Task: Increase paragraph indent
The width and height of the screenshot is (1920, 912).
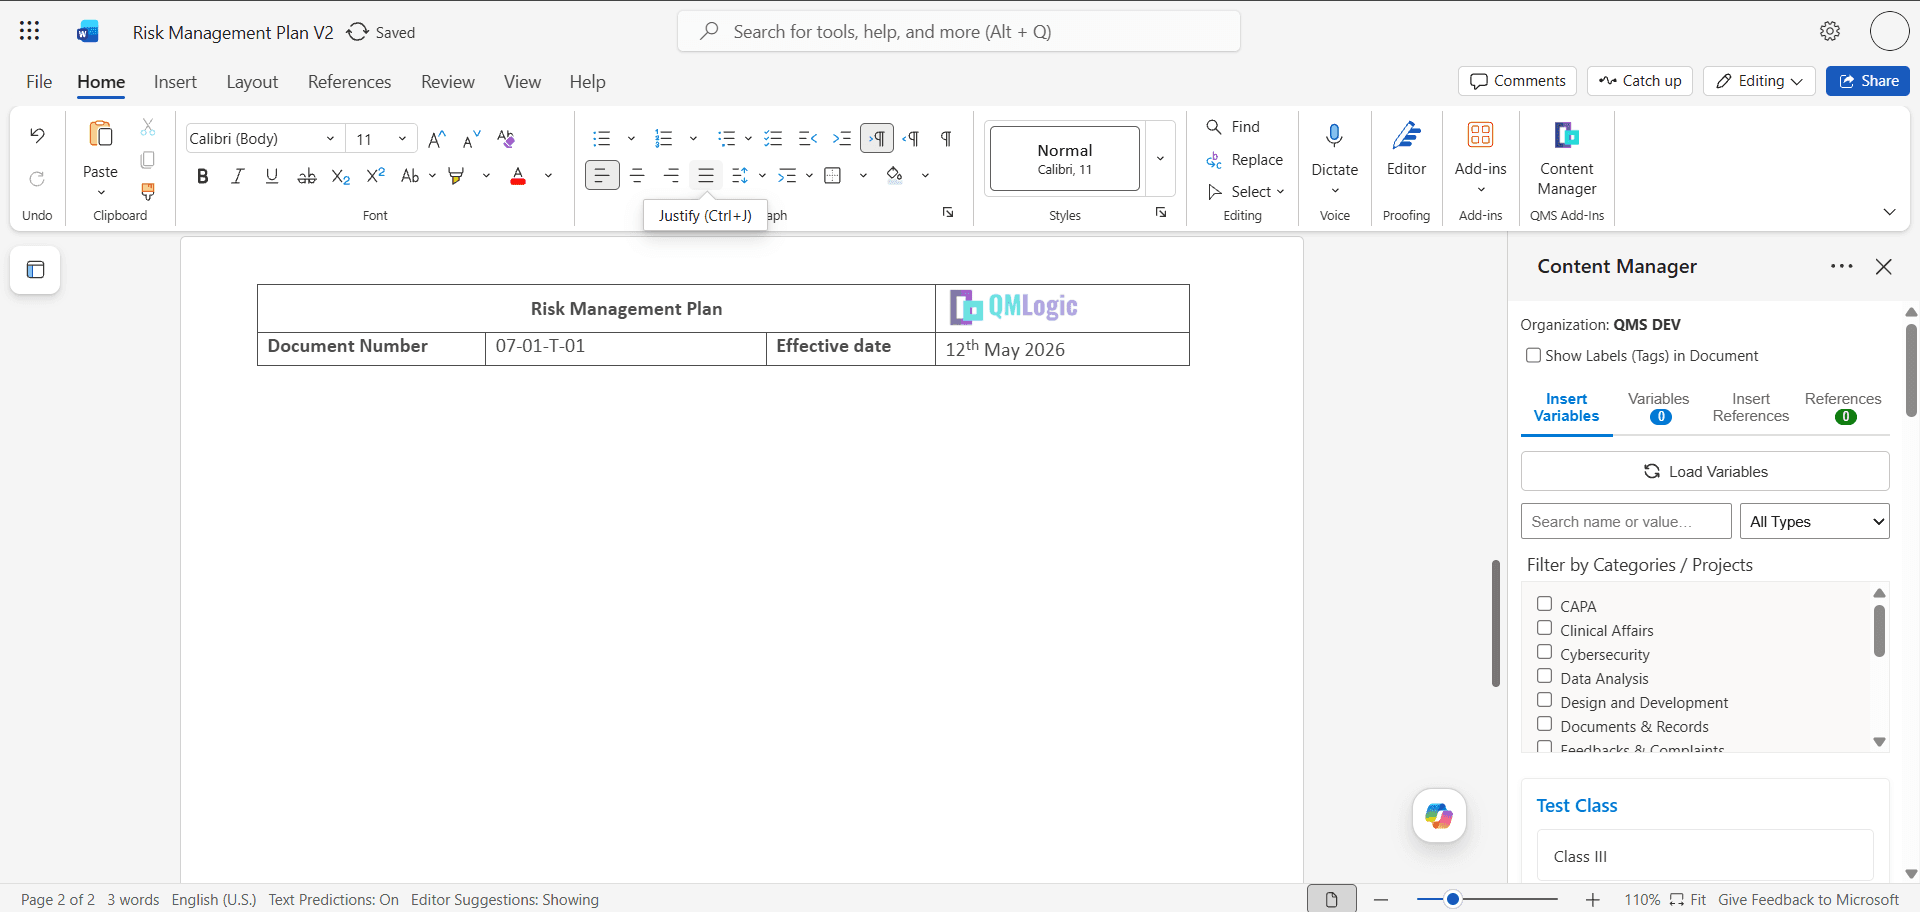Action: (842, 139)
